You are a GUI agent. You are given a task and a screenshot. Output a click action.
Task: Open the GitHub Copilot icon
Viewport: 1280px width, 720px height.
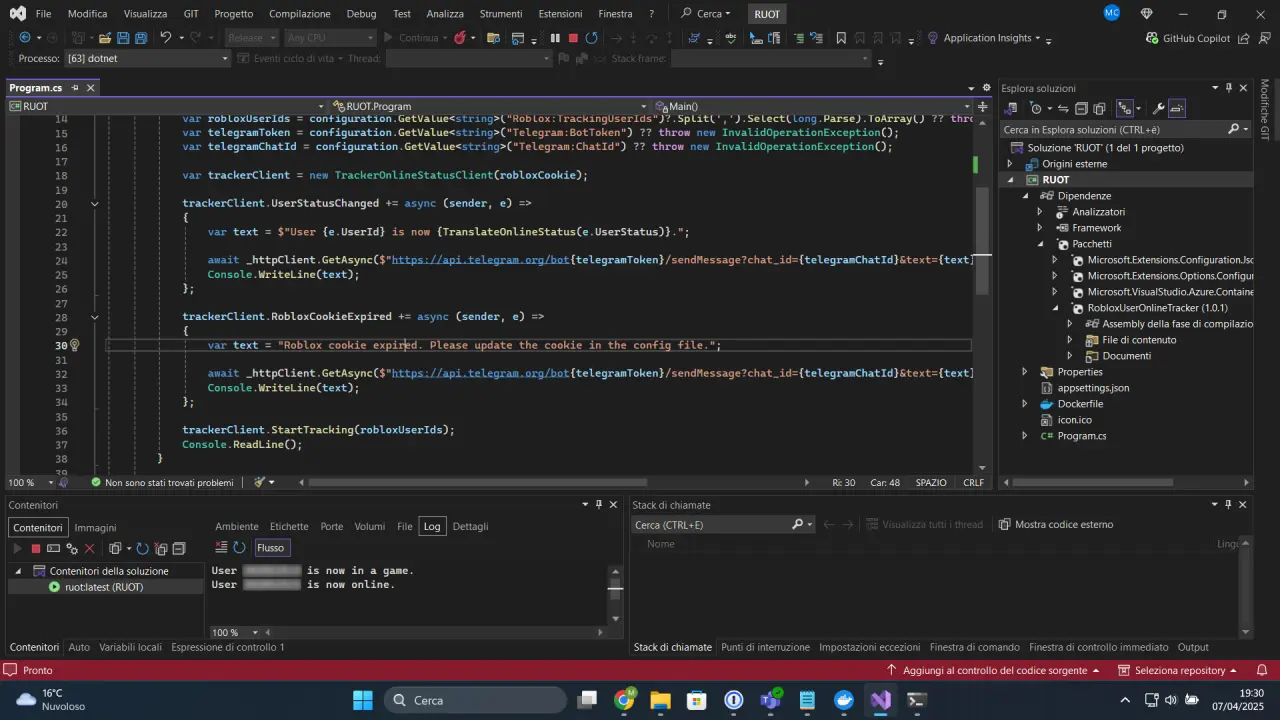point(1152,38)
